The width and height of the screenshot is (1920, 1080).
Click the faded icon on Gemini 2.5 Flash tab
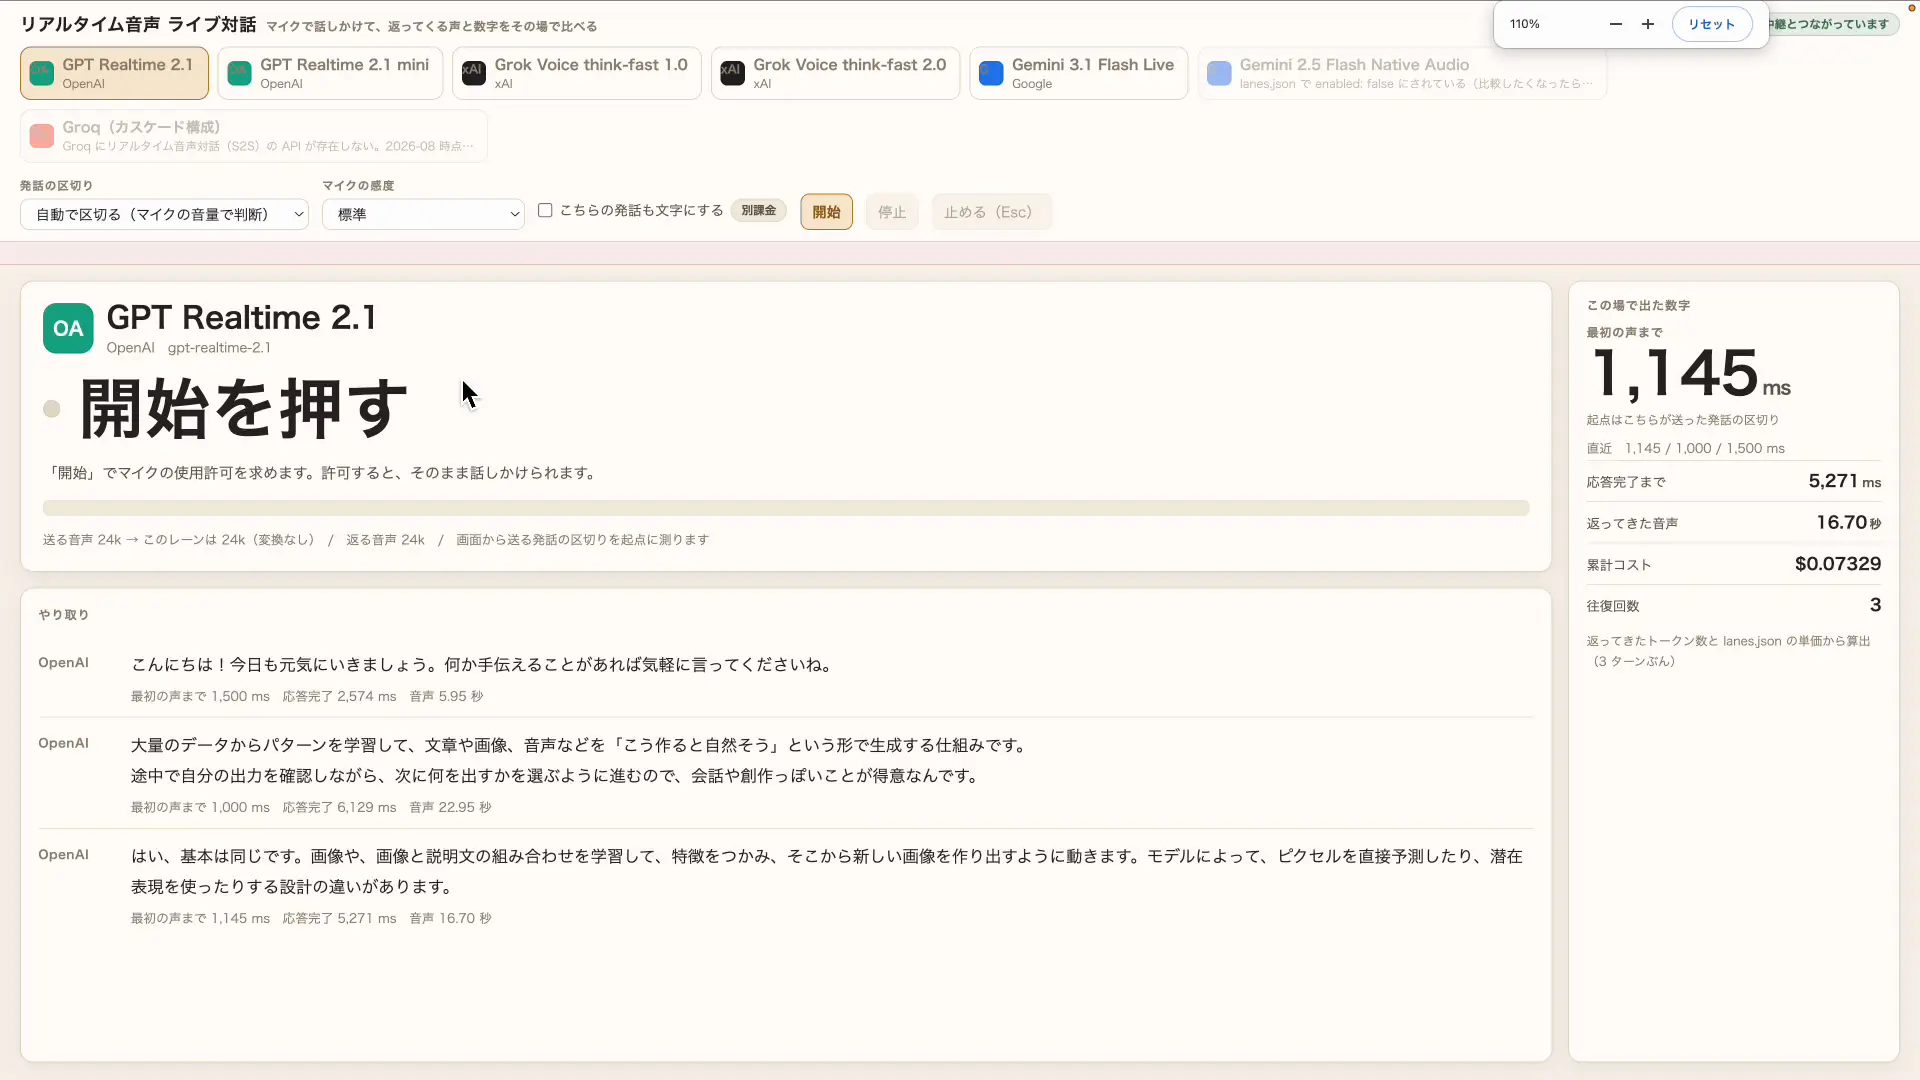1219,73
